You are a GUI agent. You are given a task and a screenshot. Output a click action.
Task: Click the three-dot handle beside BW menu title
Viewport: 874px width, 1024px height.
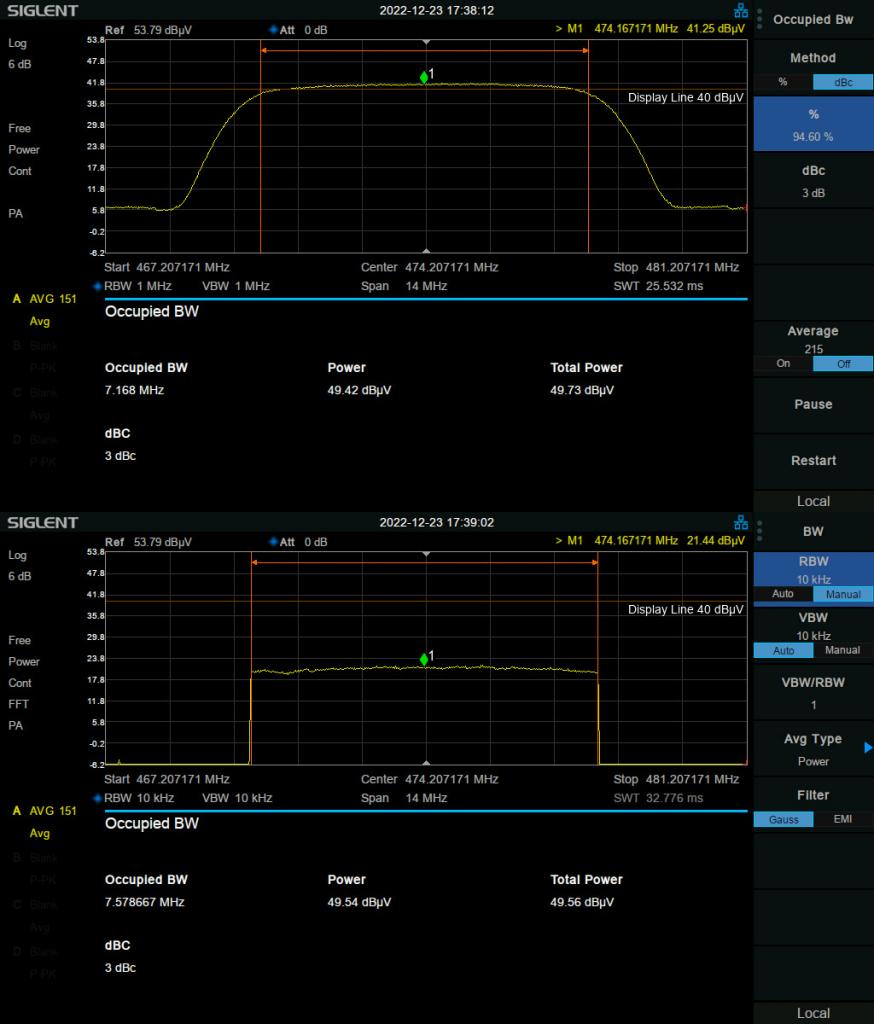(759, 531)
